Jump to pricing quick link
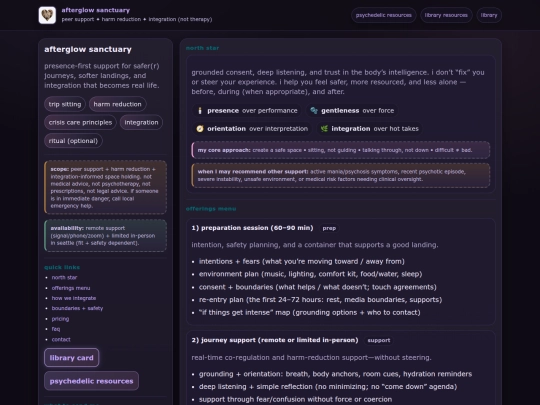Image resolution: width=540 pixels, height=405 pixels. click(60, 319)
